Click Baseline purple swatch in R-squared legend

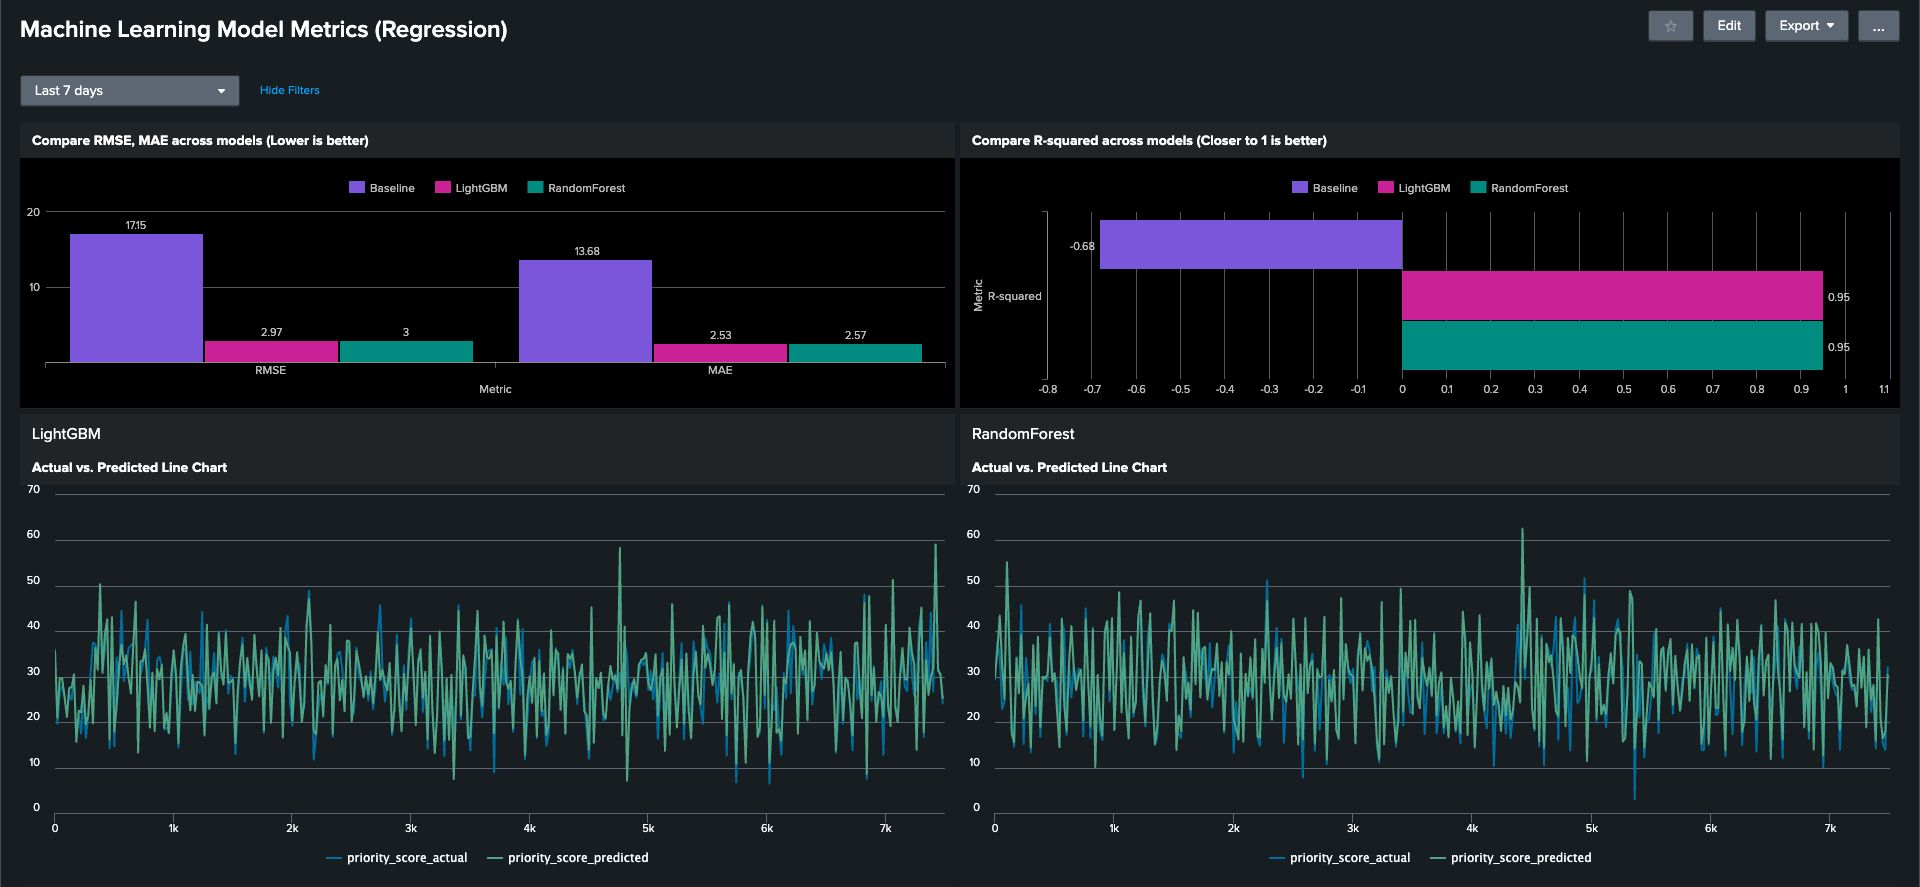pos(1300,188)
